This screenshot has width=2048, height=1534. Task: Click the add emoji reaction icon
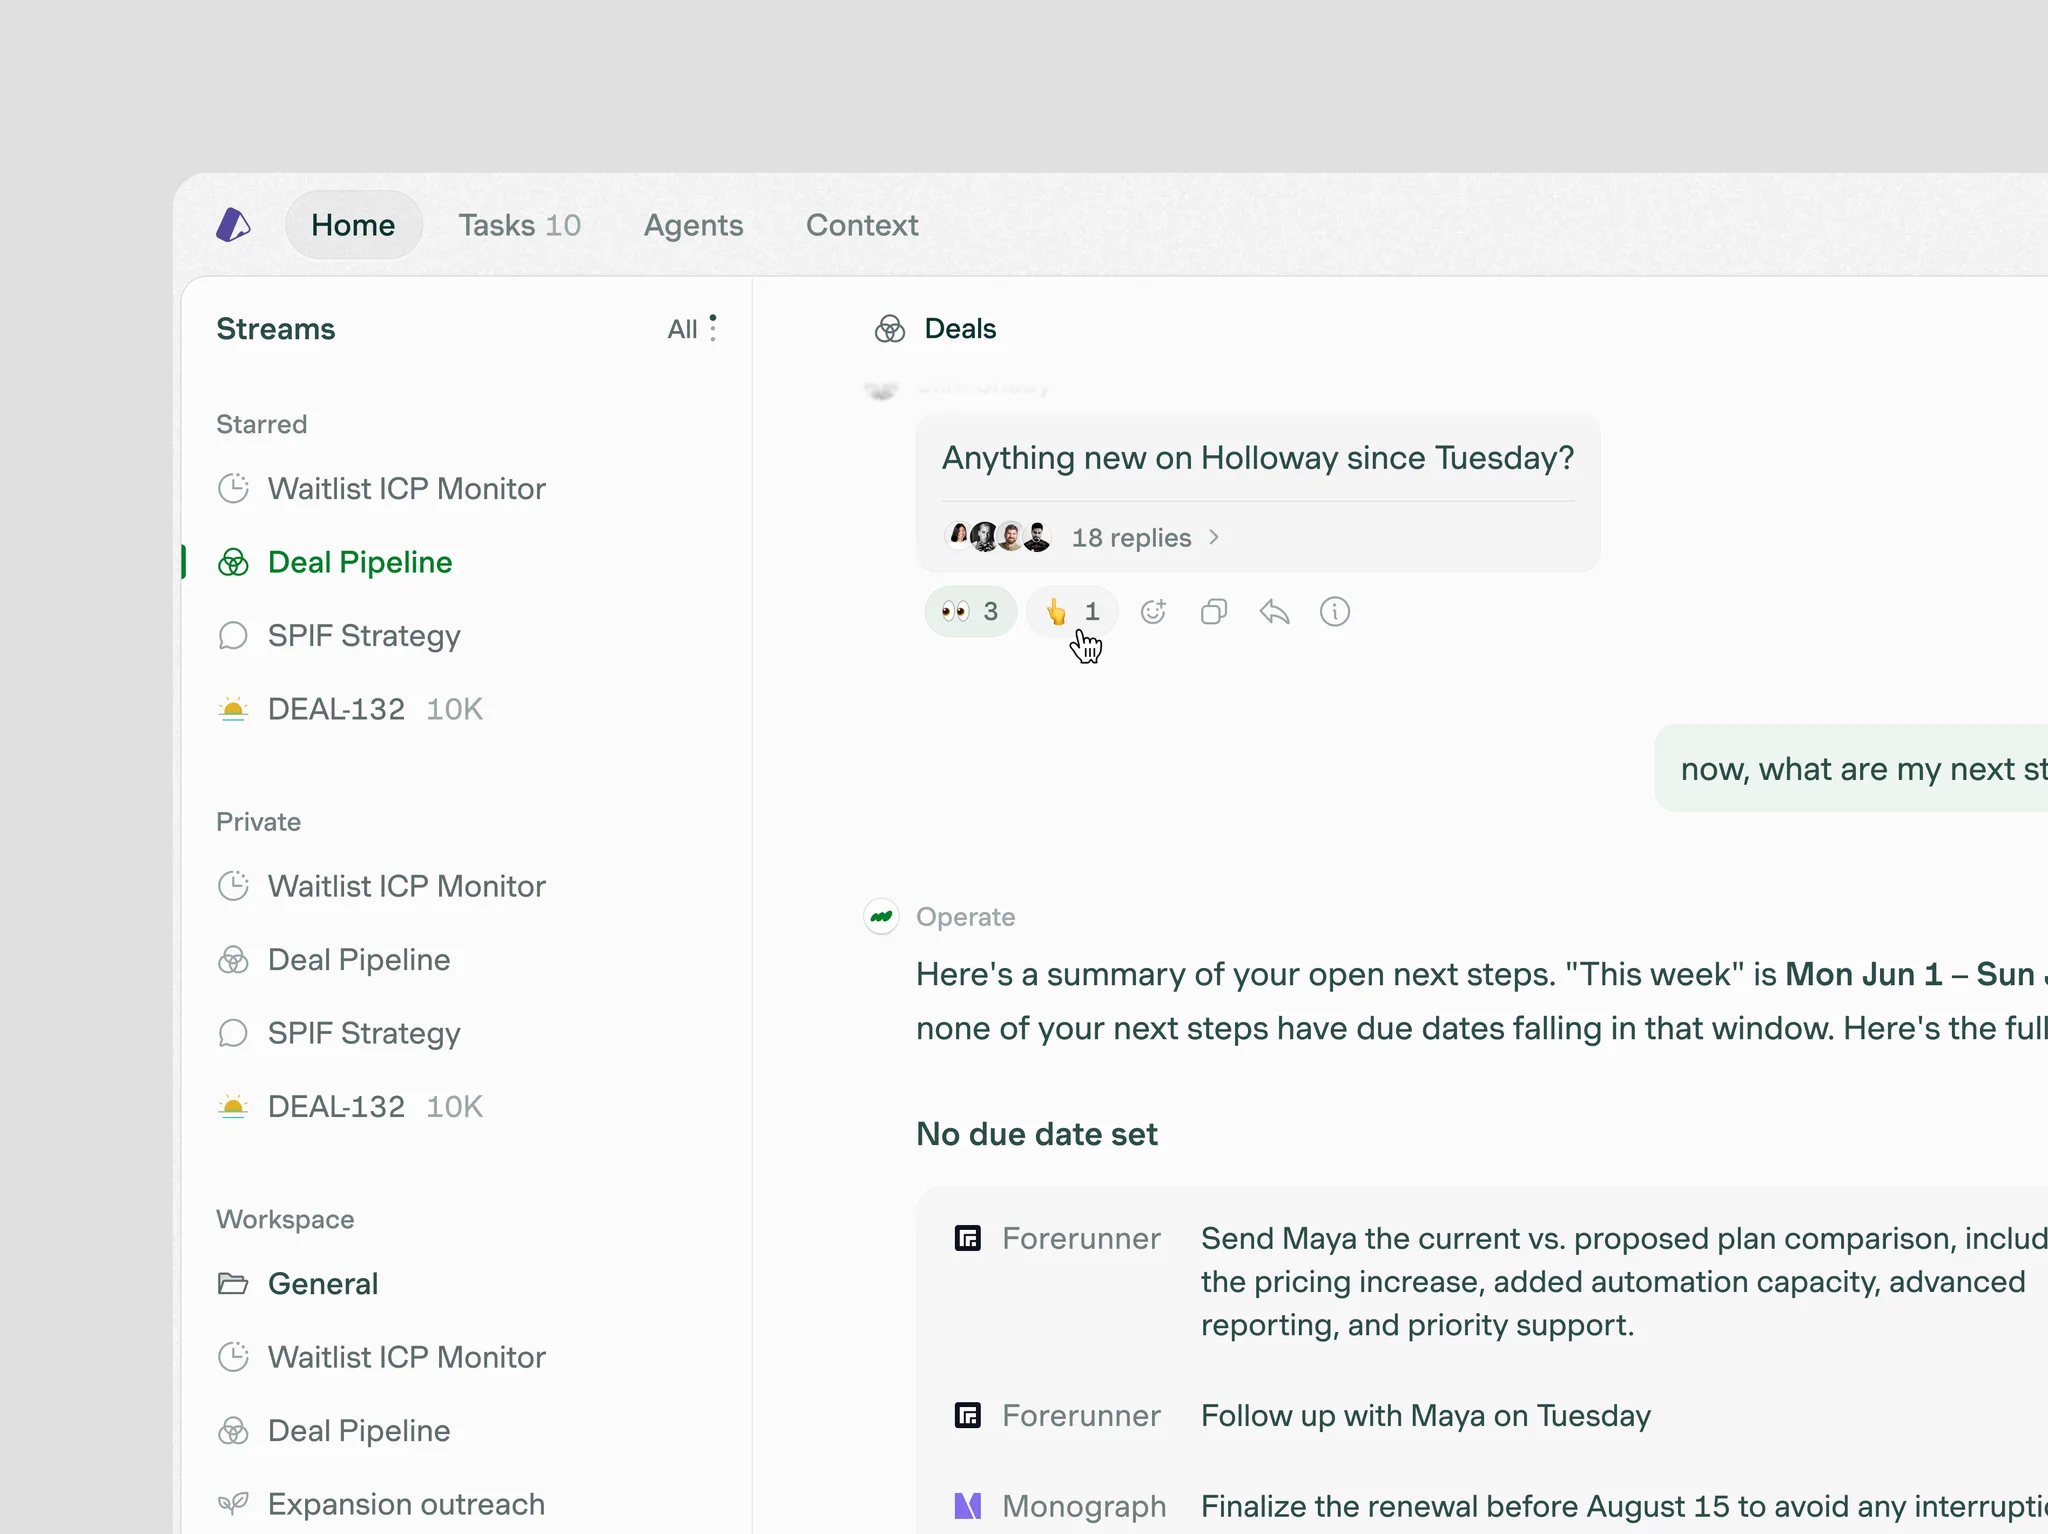coord(1154,611)
